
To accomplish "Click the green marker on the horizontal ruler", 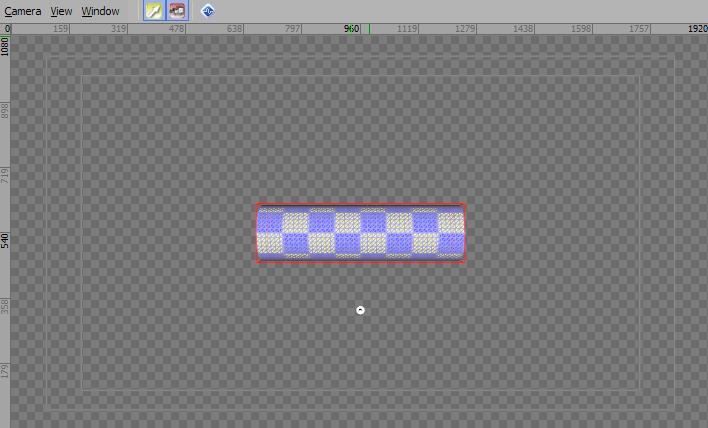I will [x=369, y=29].
